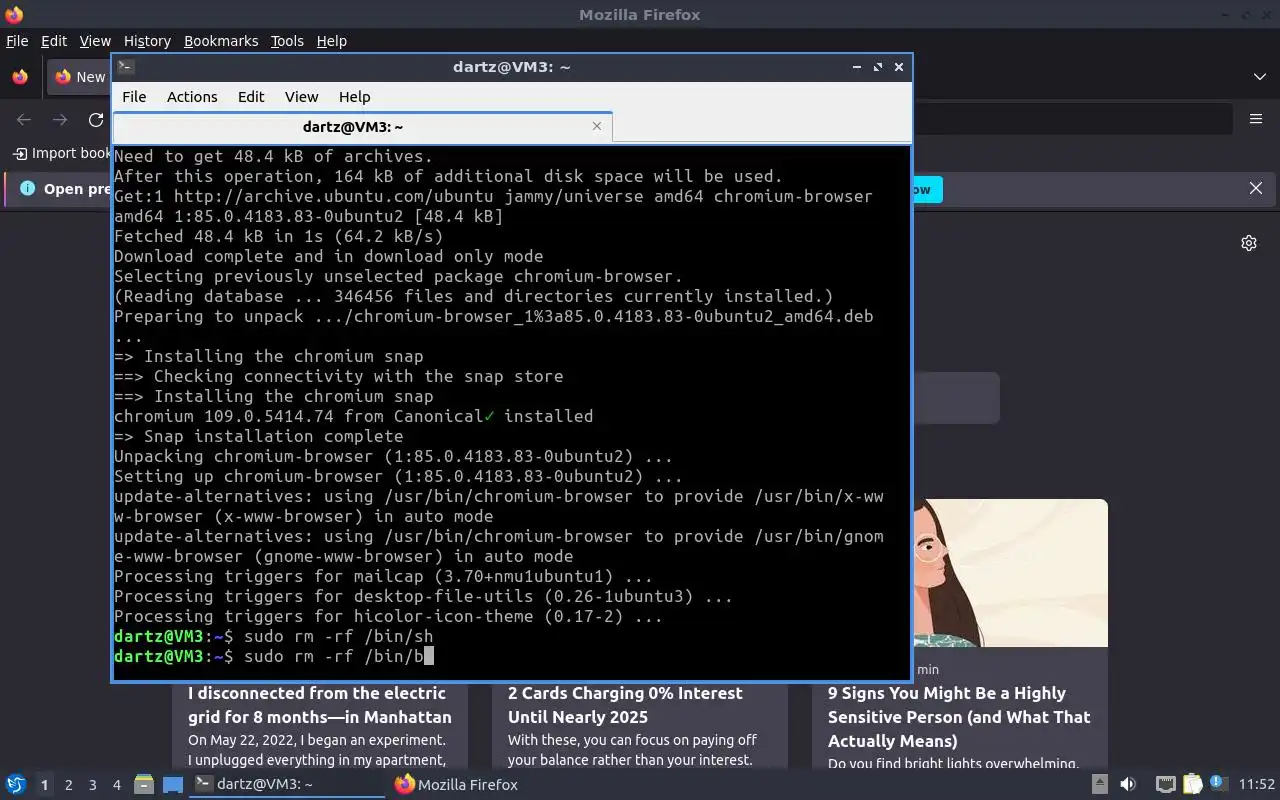Image resolution: width=1280 pixels, height=800 pixels.
Task: Click the 'Fetched 48.4 kB in 1s' terminal line
Action: 278,236
